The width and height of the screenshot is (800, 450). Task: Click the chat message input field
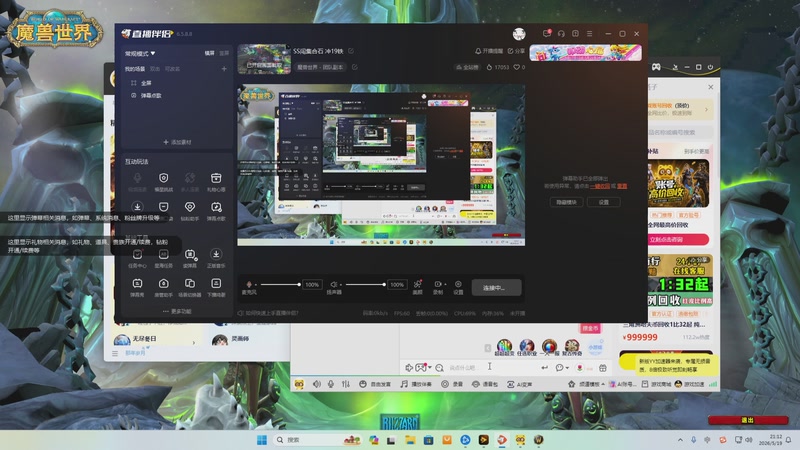tap(490, 367)
